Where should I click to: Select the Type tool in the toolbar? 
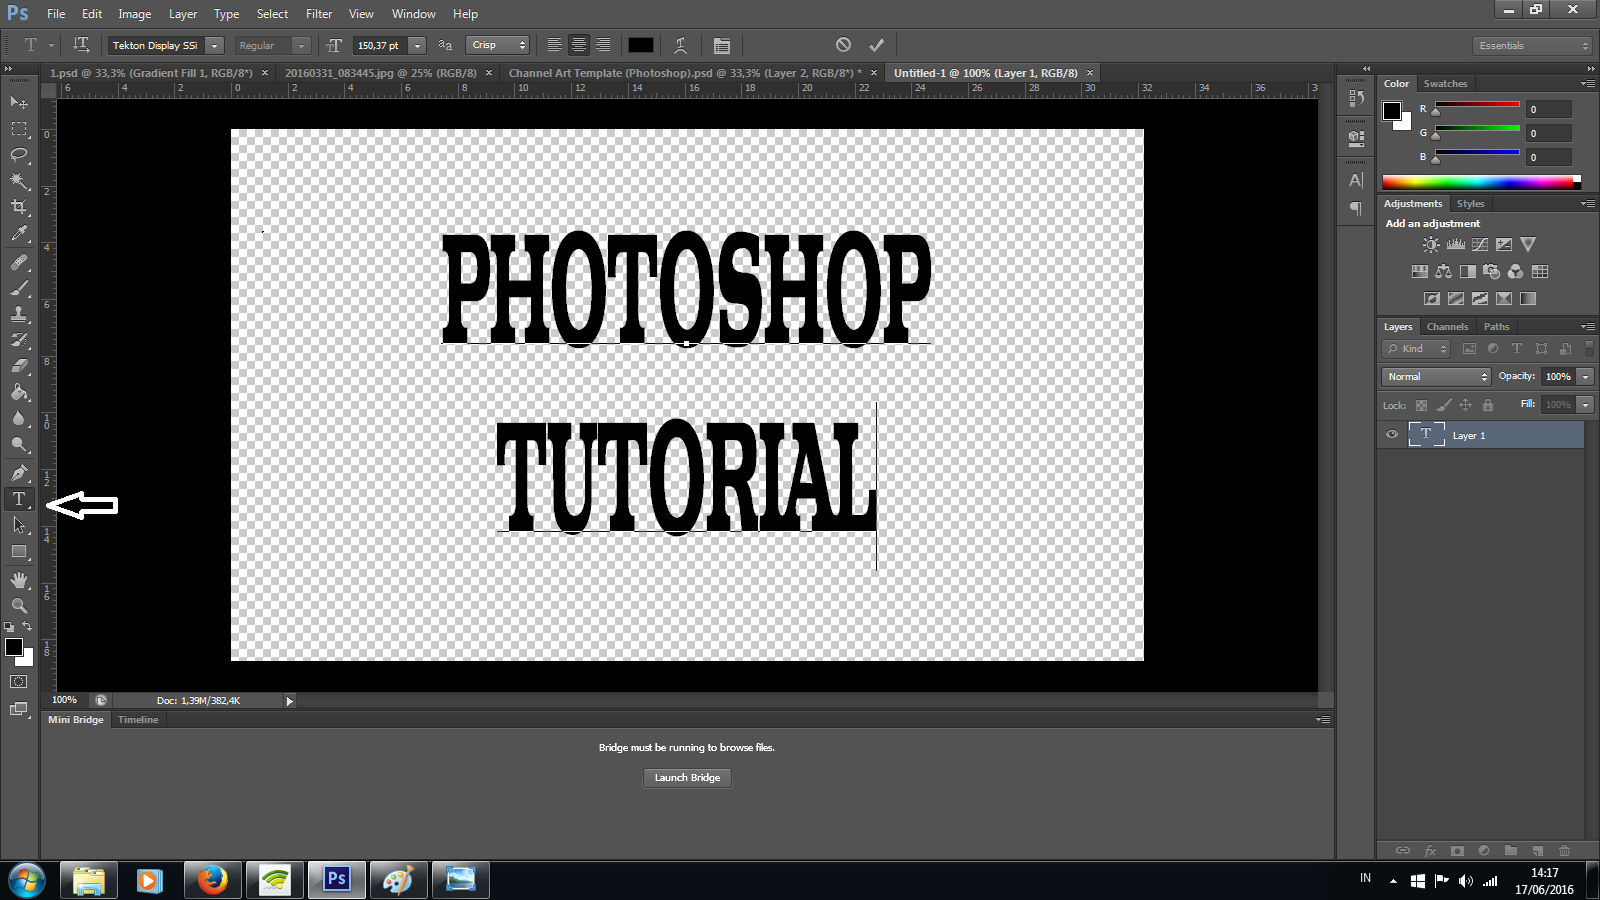click(x=18, y=499)
